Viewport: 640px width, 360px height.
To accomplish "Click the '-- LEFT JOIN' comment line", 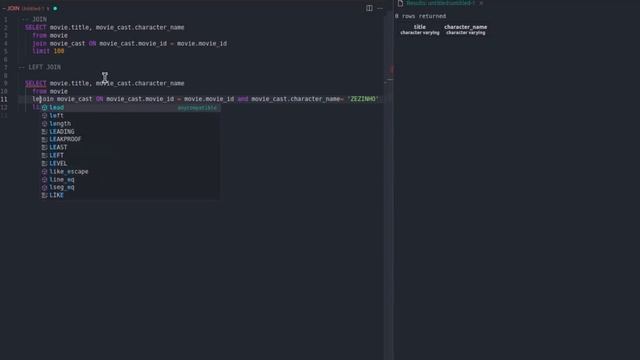I will [40, 67].
